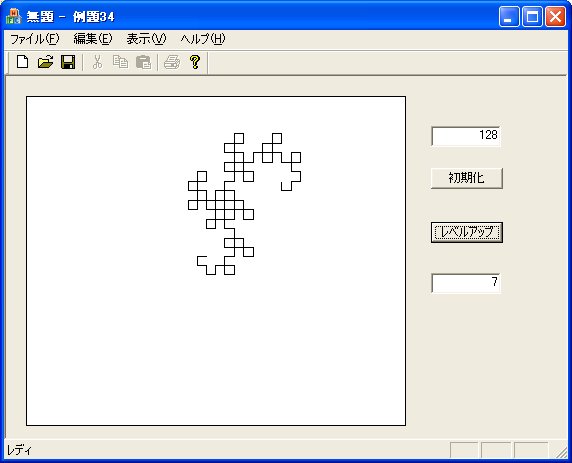Open the ファイル(F) menu

click(34, 39)
